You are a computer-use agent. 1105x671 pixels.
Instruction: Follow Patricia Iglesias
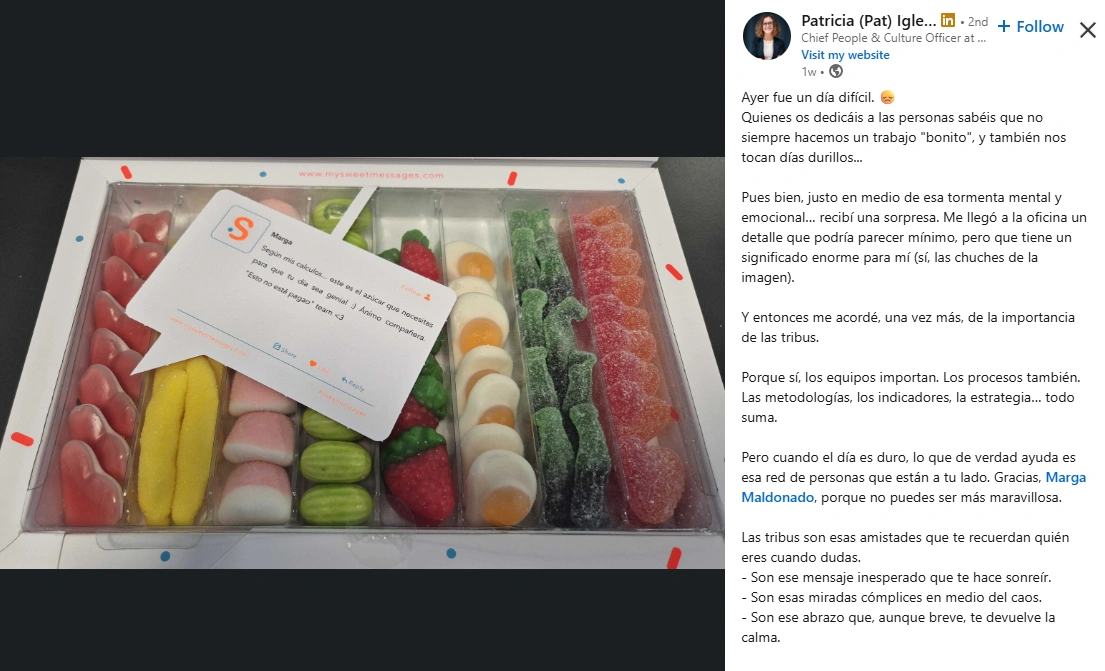coord(1030,27)
